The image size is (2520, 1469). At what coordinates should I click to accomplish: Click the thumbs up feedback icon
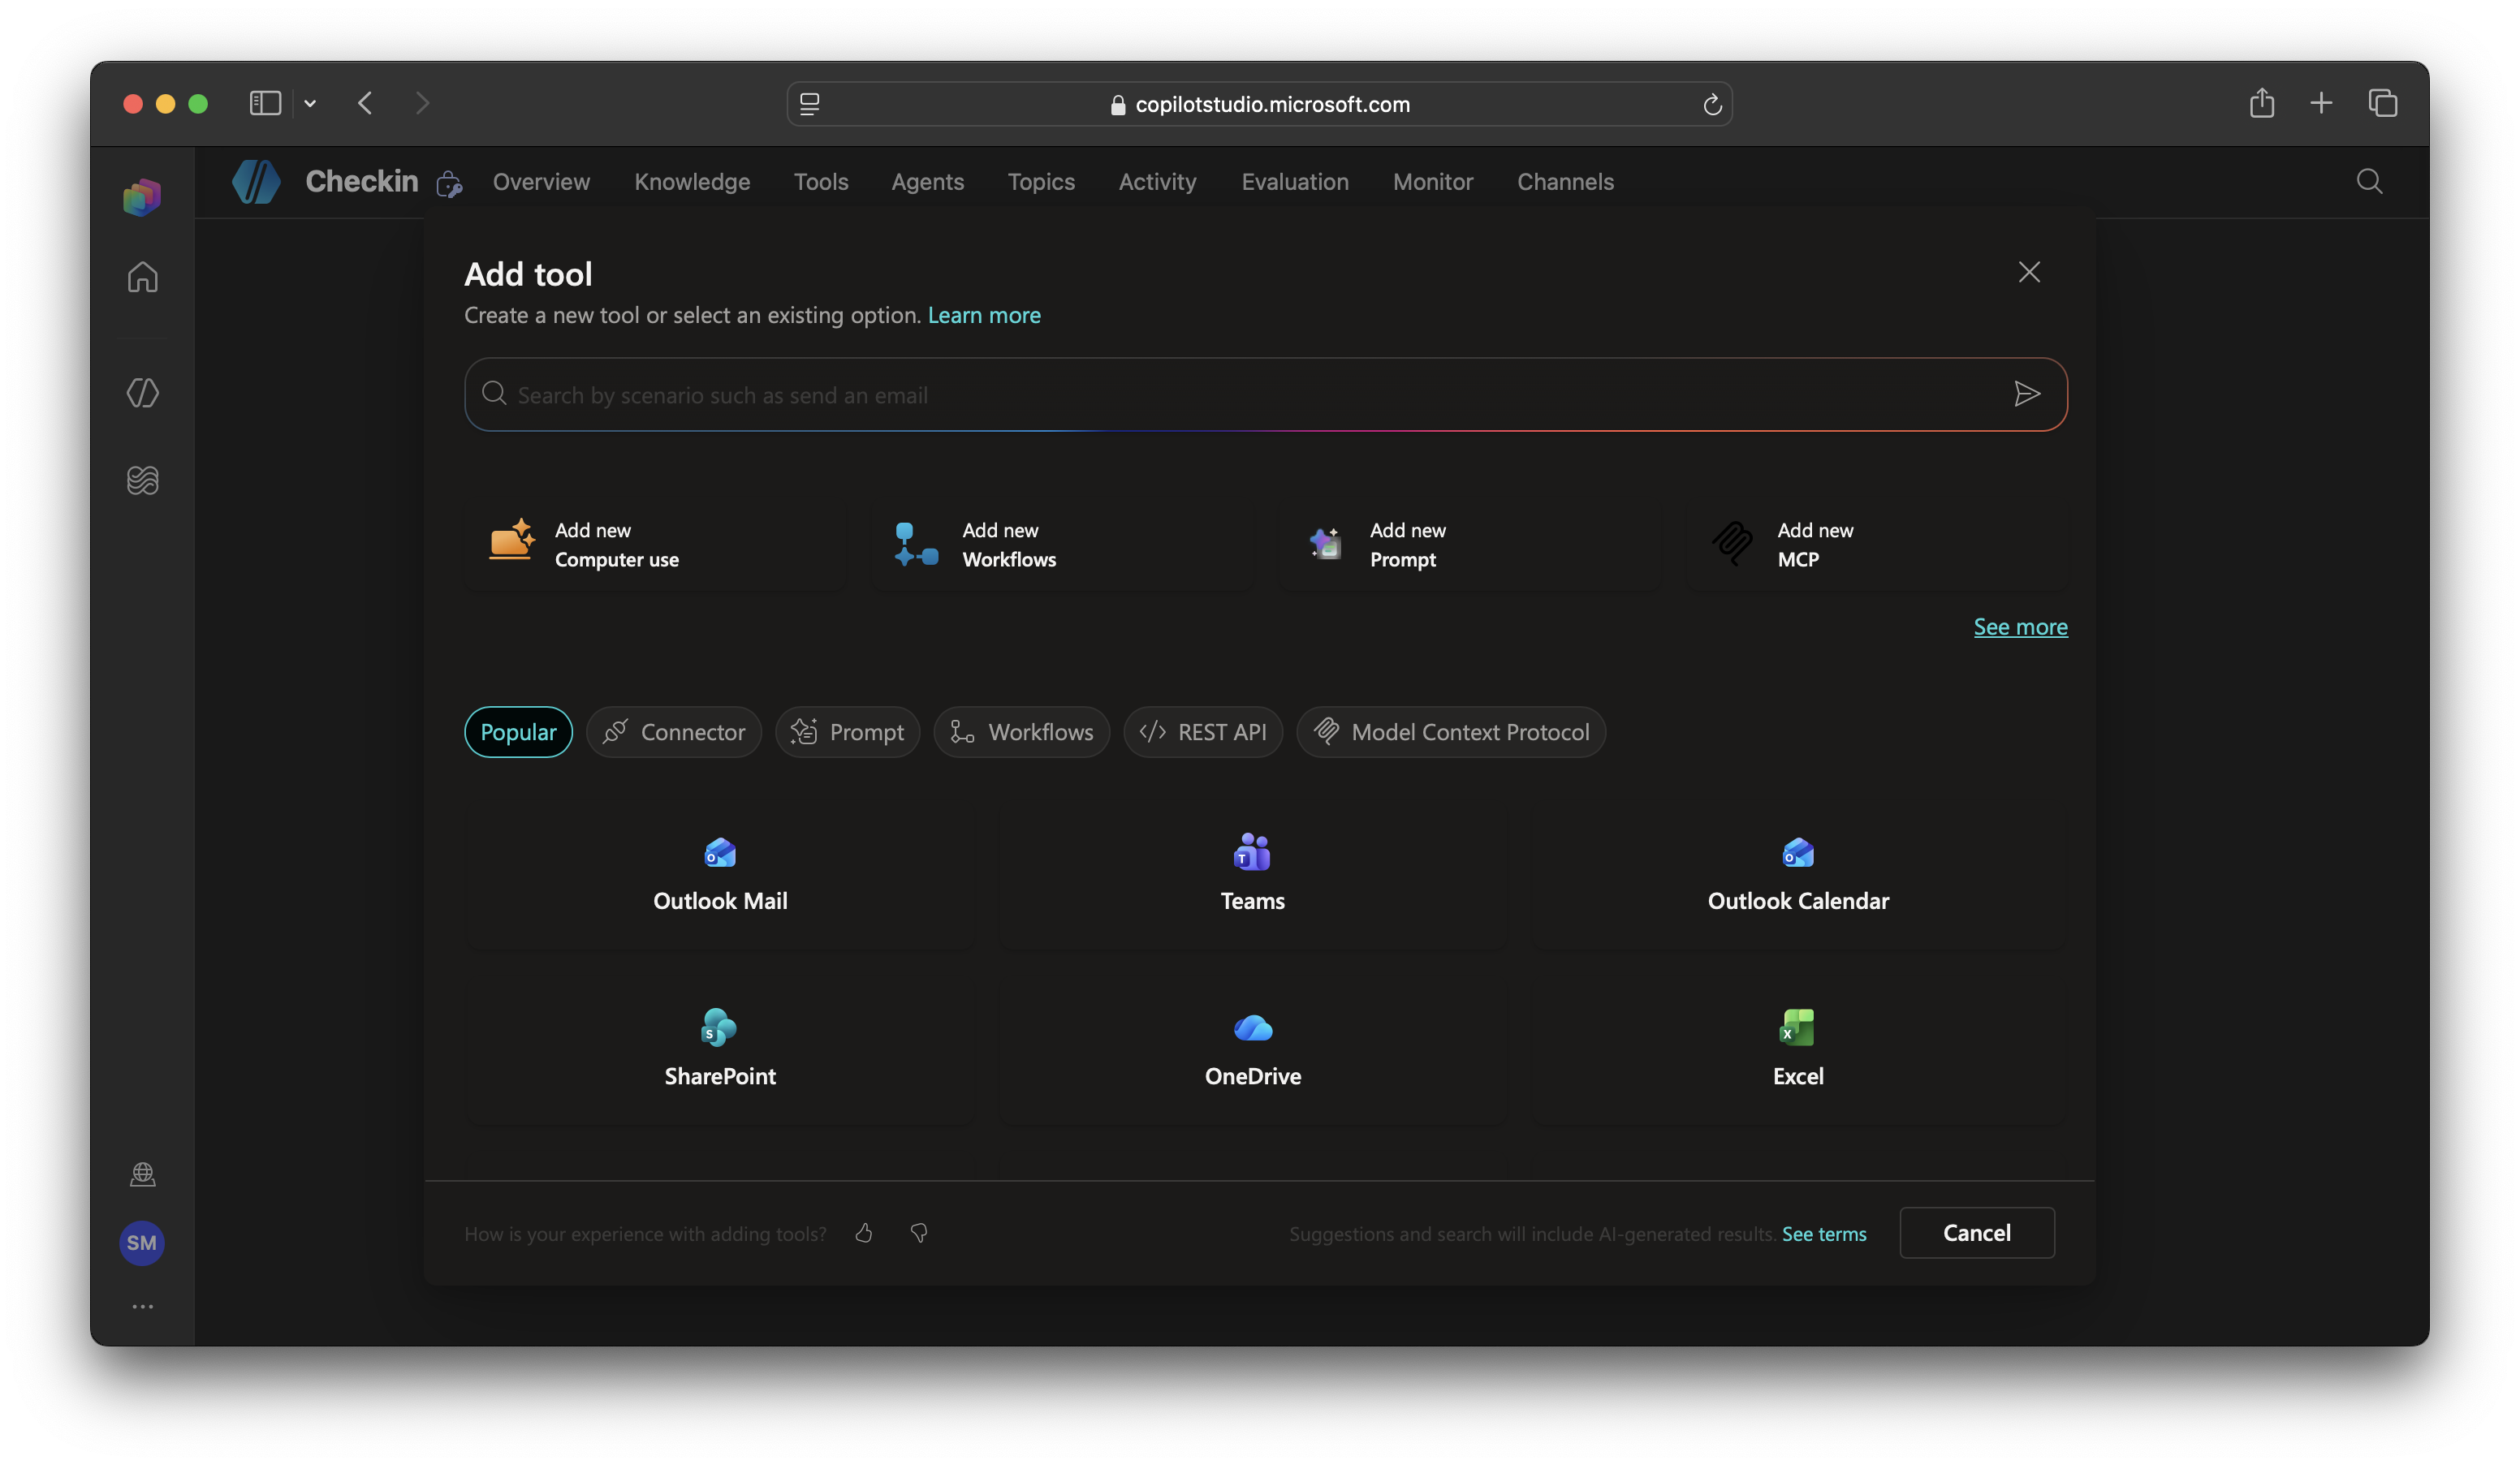click(864, 1233)
